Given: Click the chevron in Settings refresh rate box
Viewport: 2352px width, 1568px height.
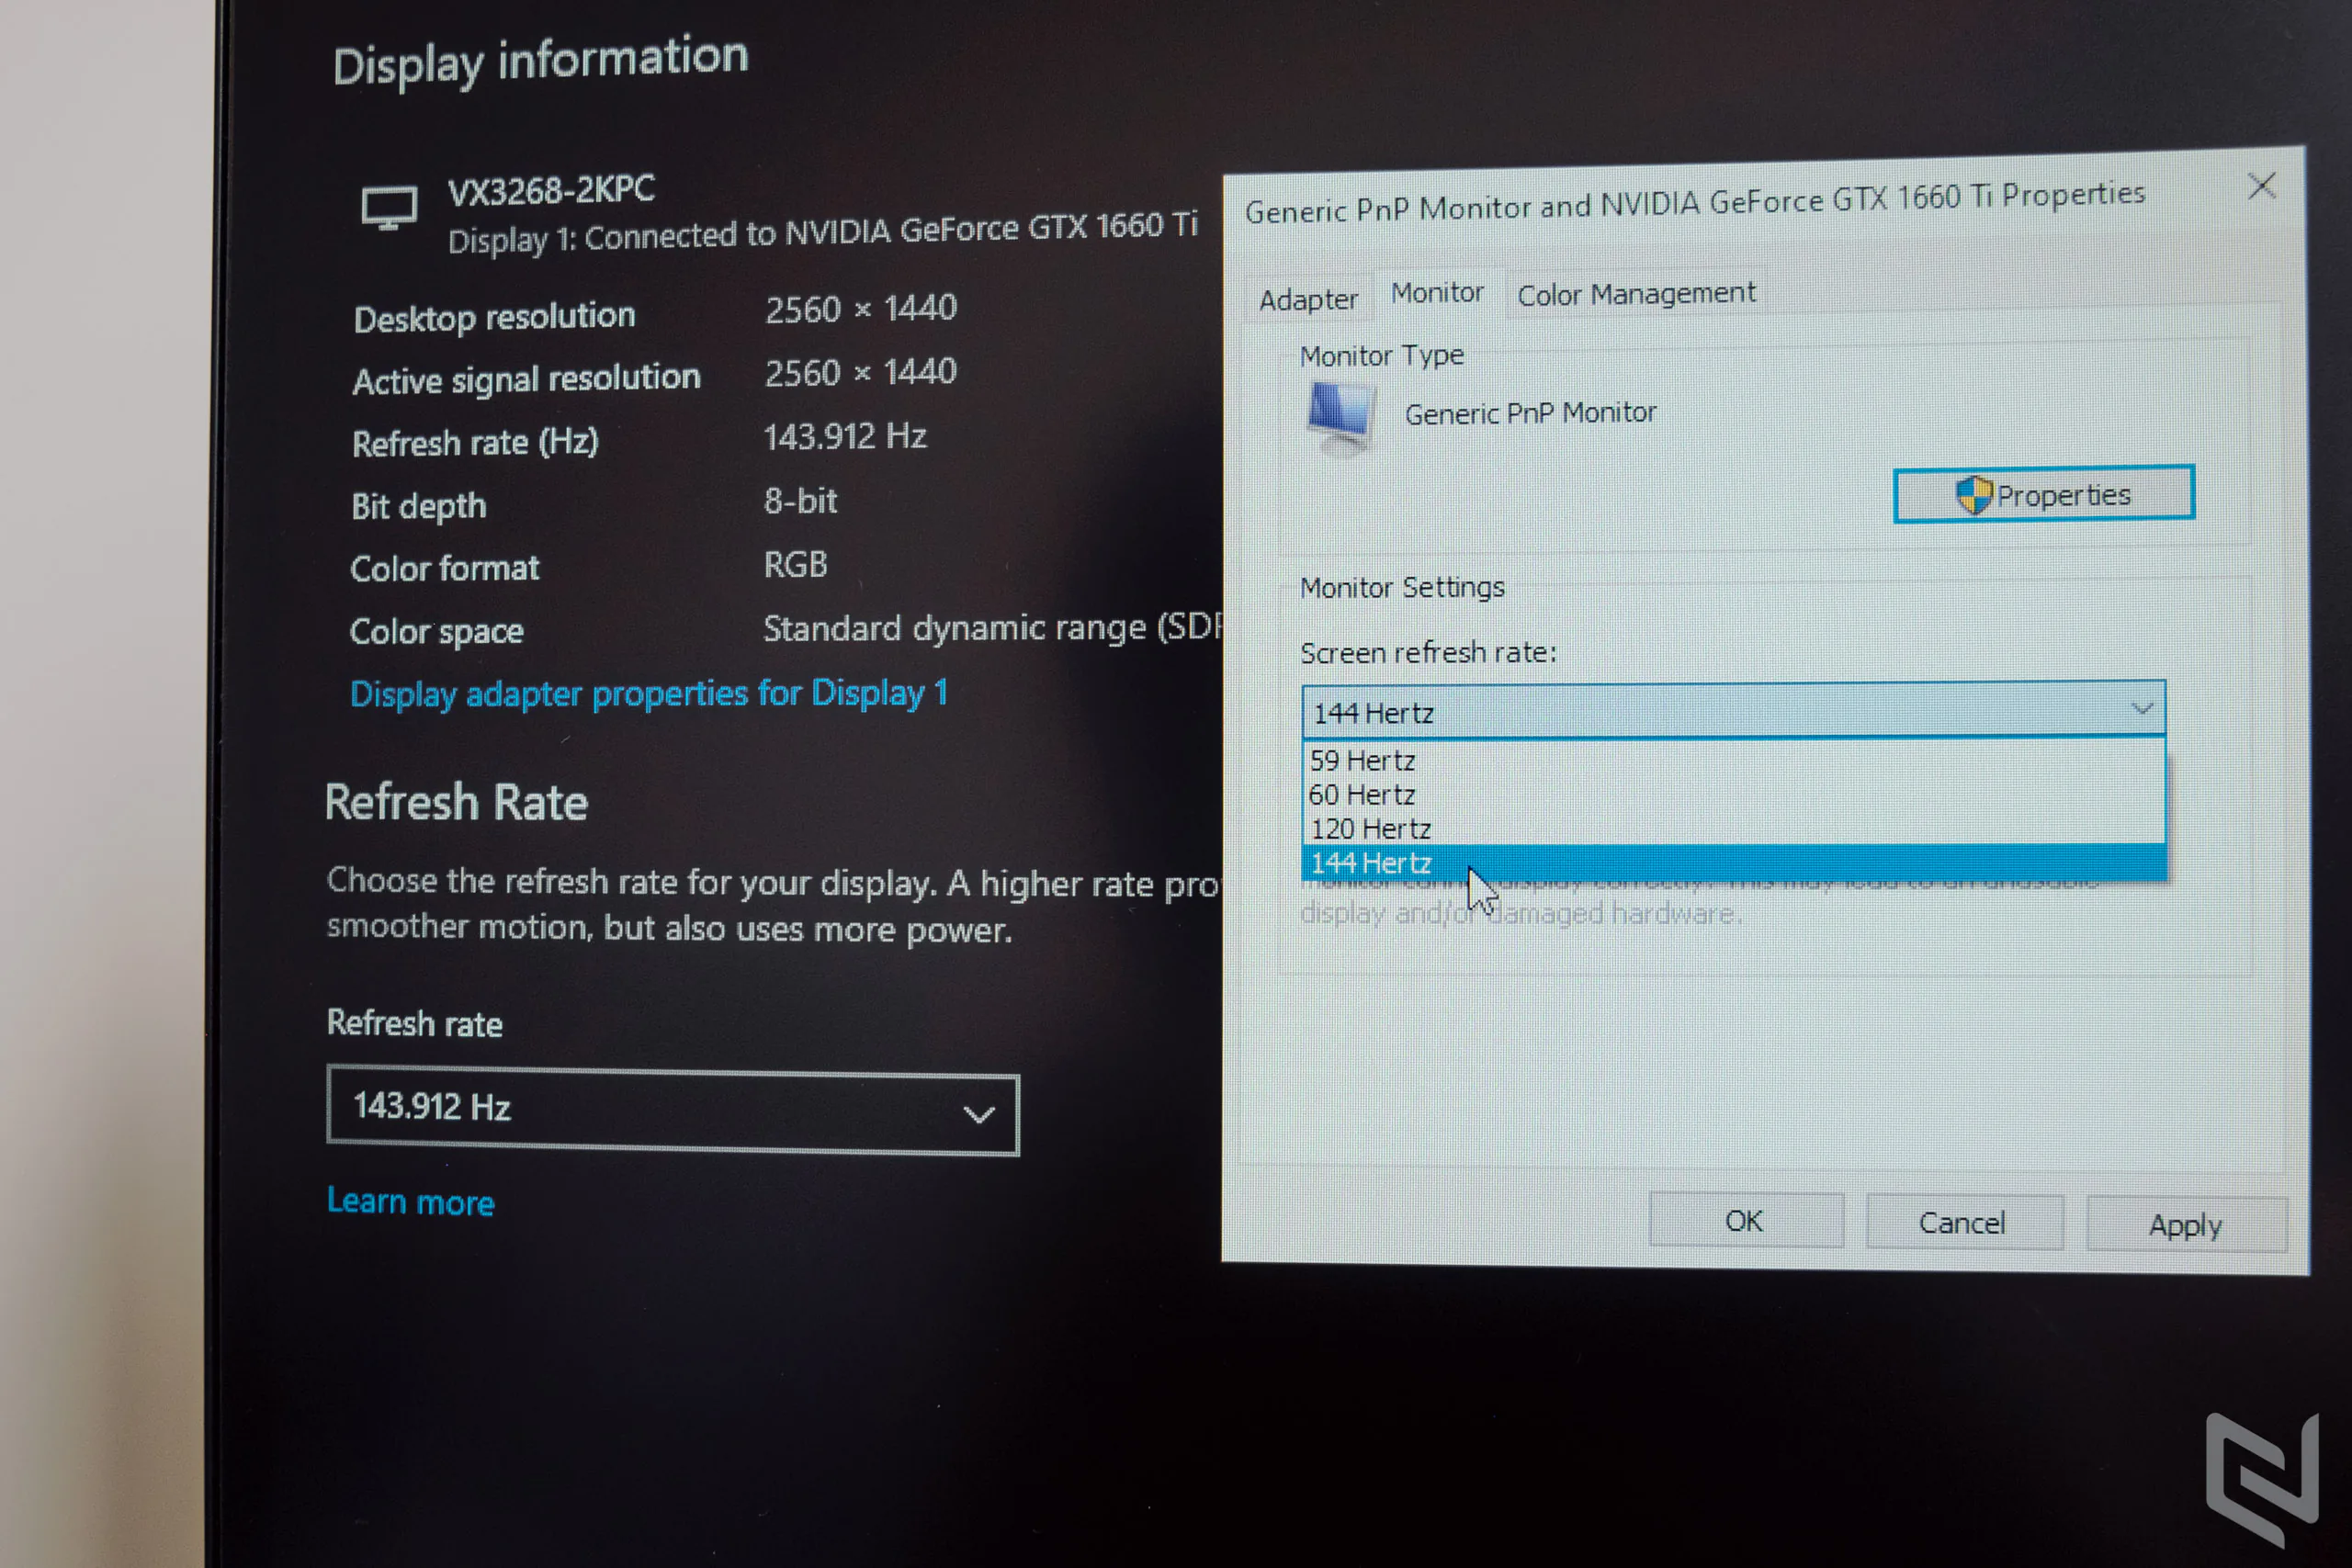Looking at the screenshot, I should [x=978, y=1114].
